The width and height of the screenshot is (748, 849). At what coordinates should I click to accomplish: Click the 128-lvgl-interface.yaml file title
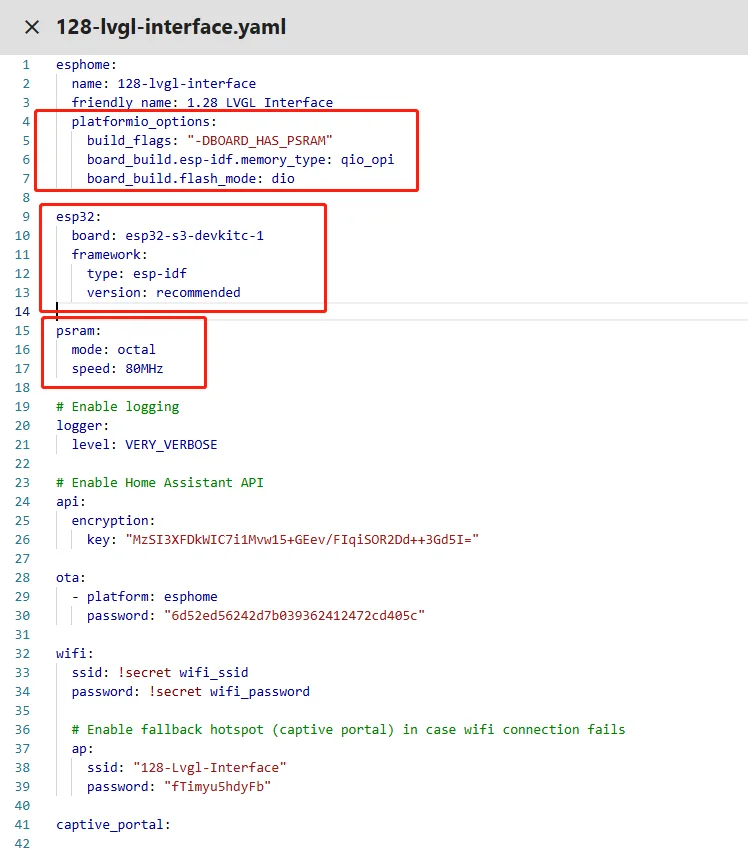(x=171, y=27)
